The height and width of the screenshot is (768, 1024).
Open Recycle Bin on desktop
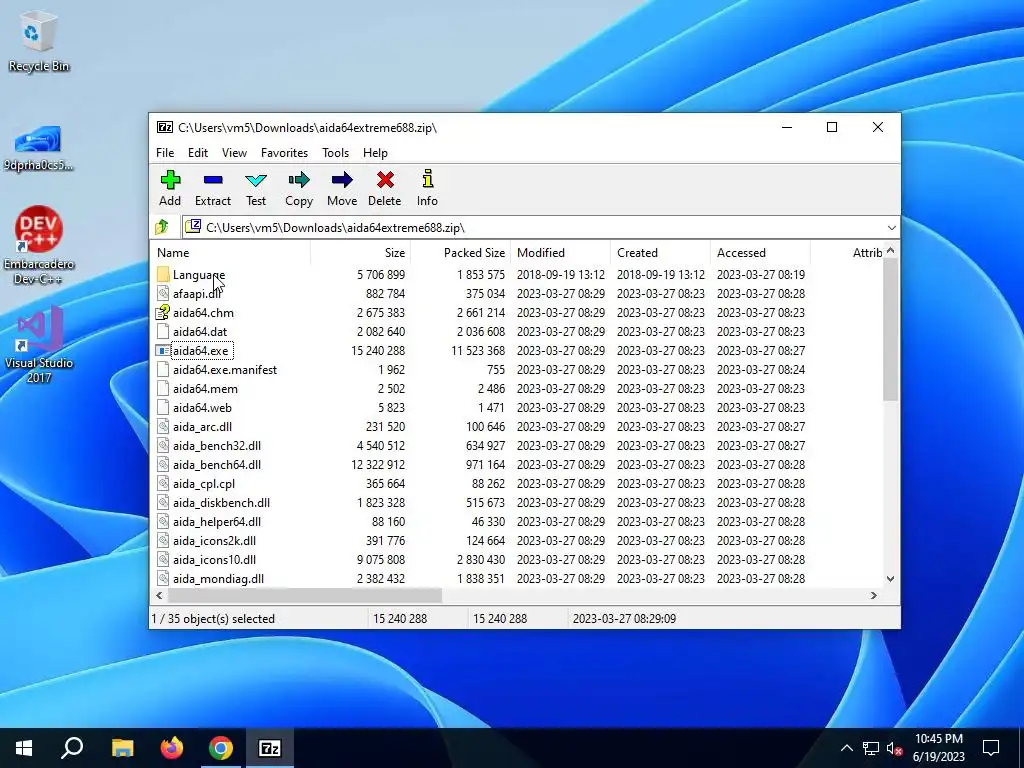point(39,42)
